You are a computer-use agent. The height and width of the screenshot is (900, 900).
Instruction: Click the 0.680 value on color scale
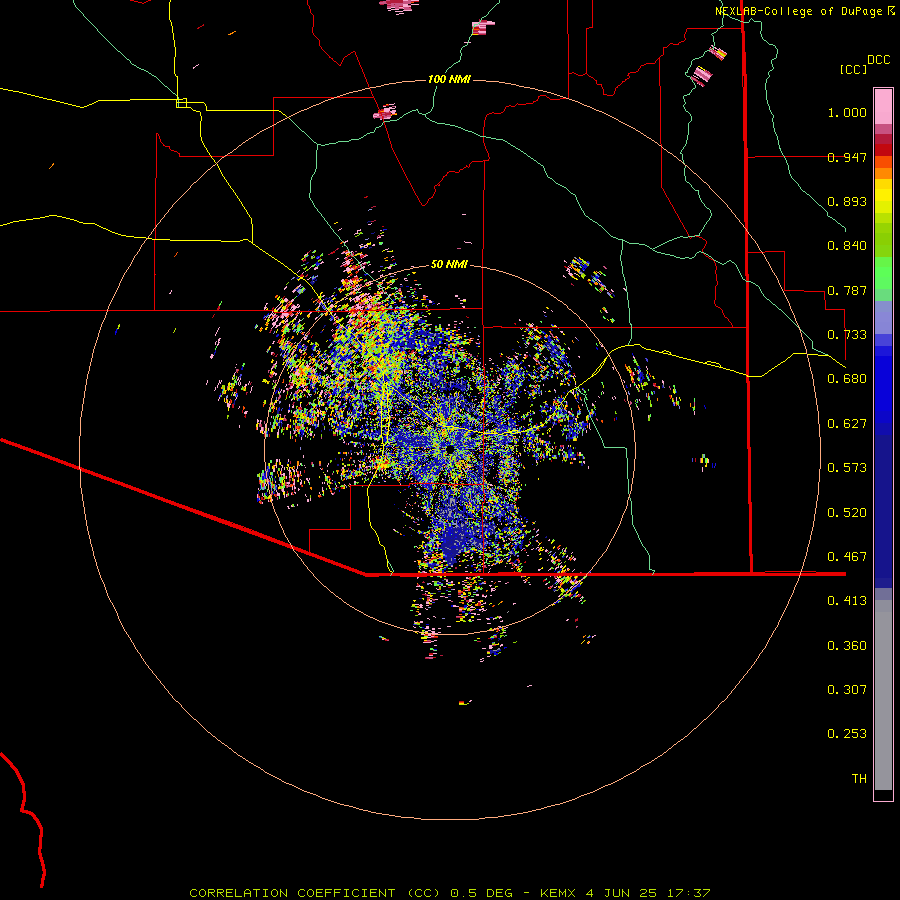[847, 379]
